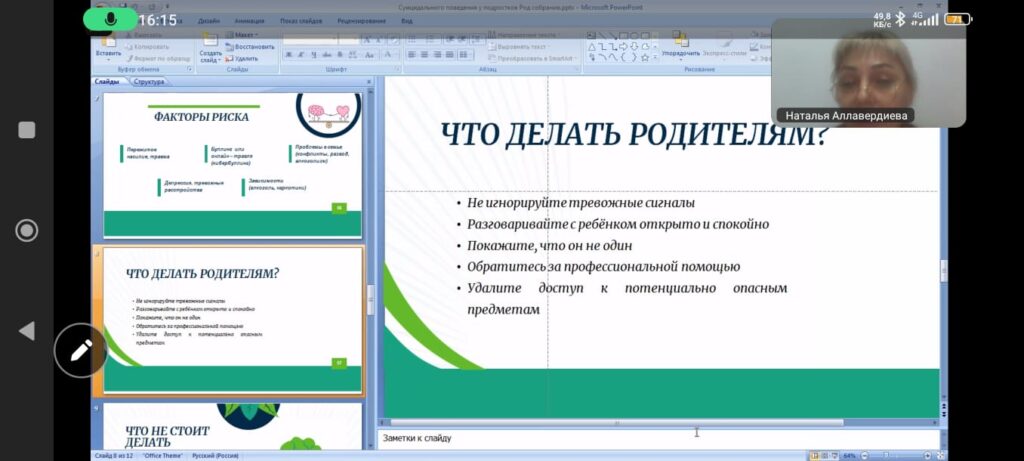This screenshot has width=1024, height=461.
Task: Tap the pencil annotation button
Action: 80,350
